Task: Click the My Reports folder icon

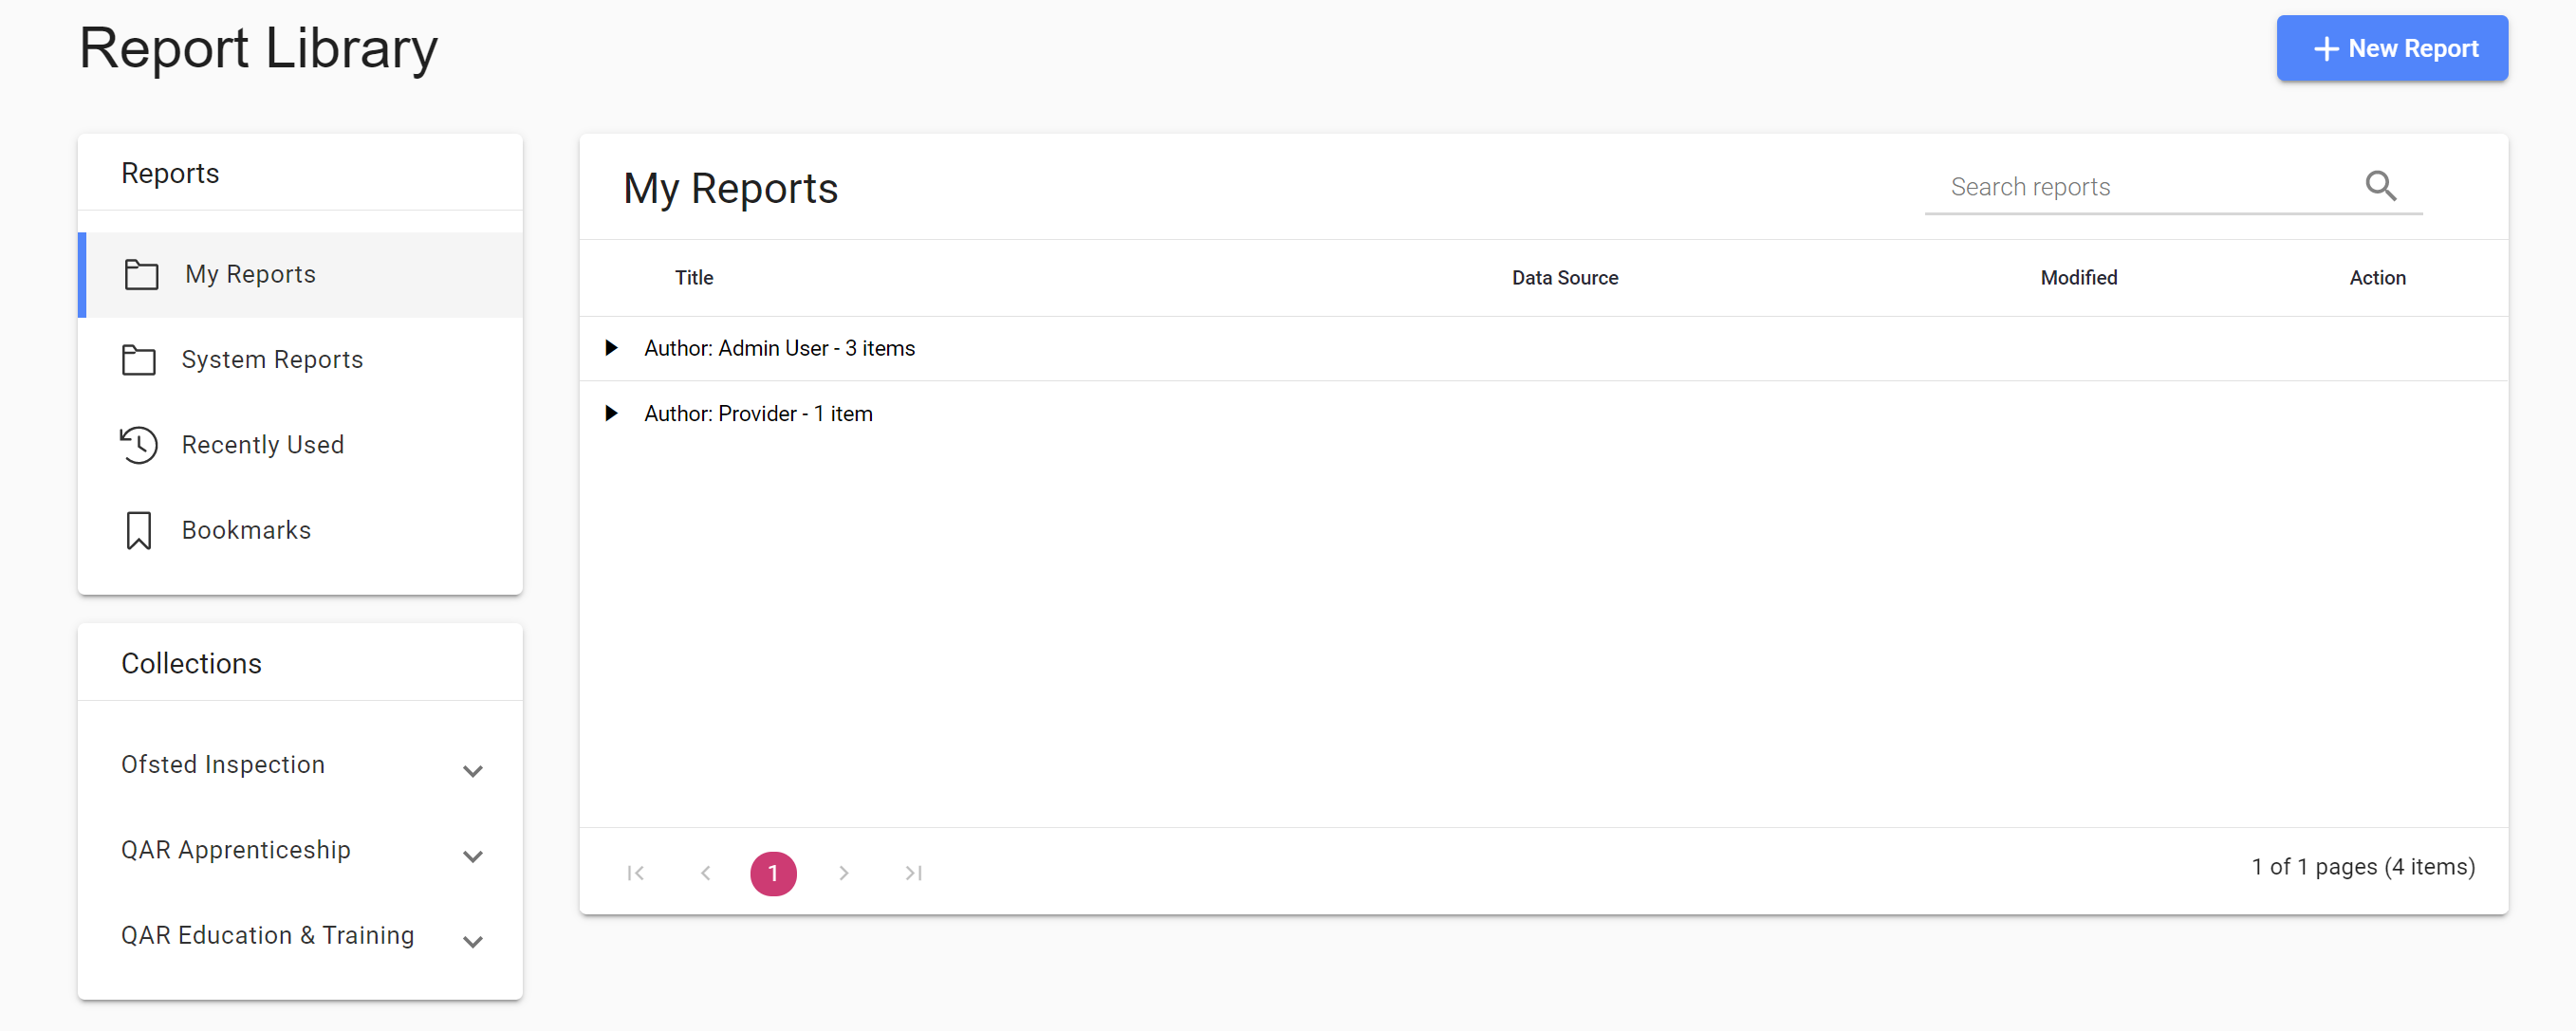Action: click(x=141, y=274)
